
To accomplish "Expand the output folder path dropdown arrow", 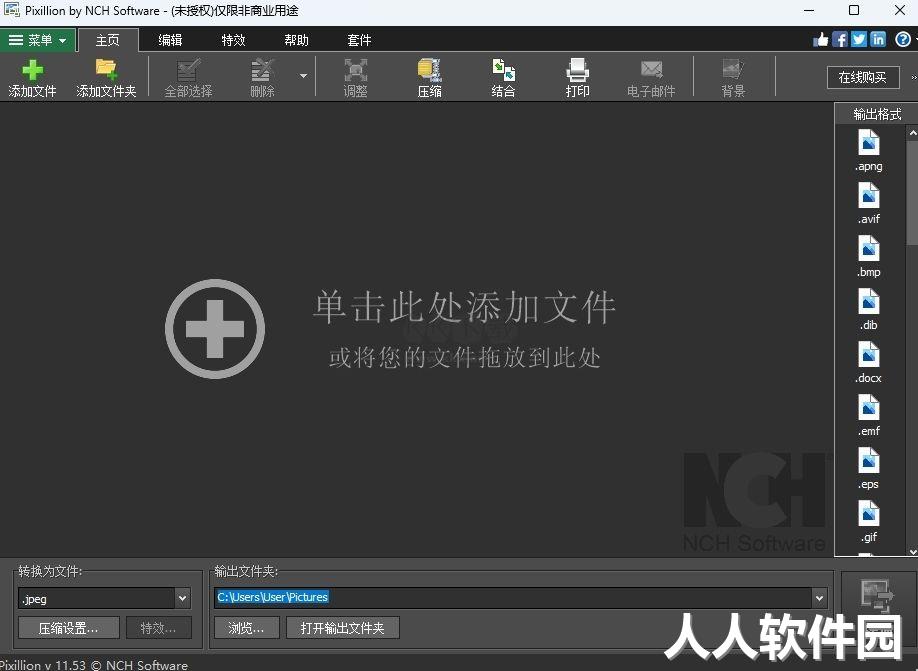I will point(819,598).
